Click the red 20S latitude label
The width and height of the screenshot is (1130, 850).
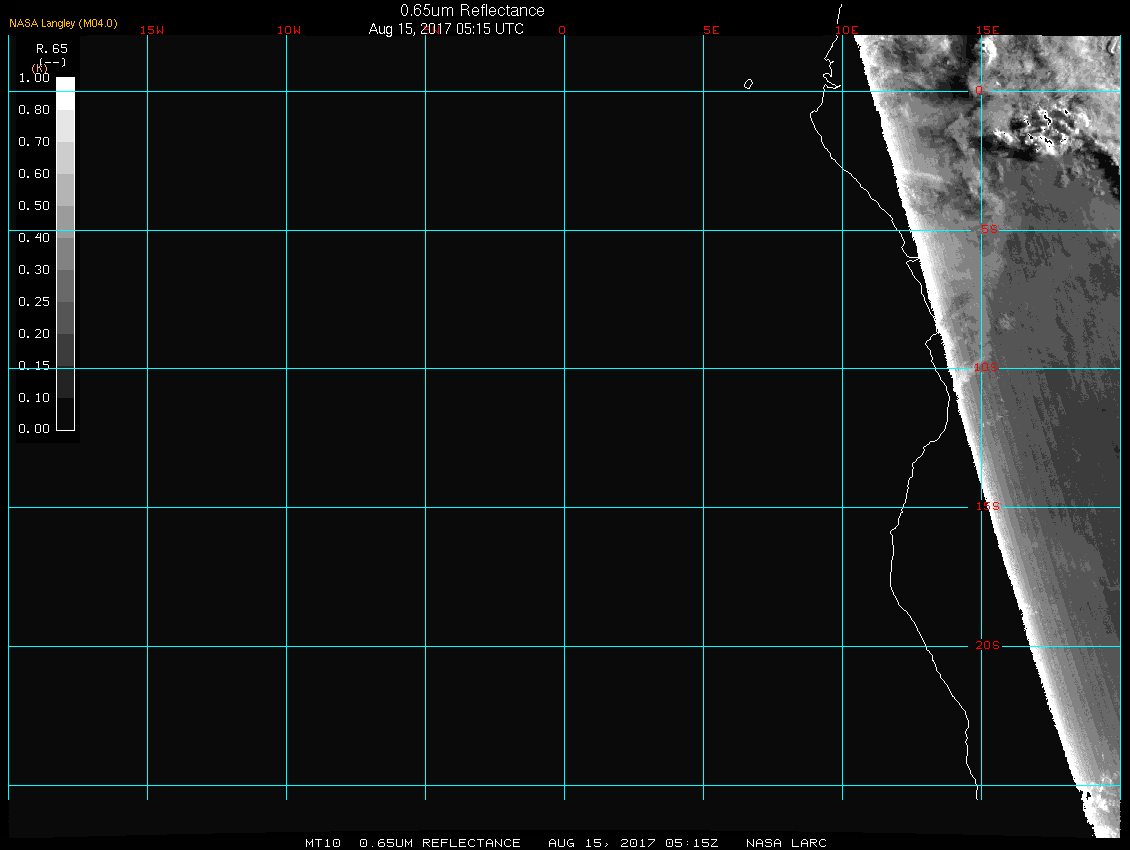pos(987,646)
